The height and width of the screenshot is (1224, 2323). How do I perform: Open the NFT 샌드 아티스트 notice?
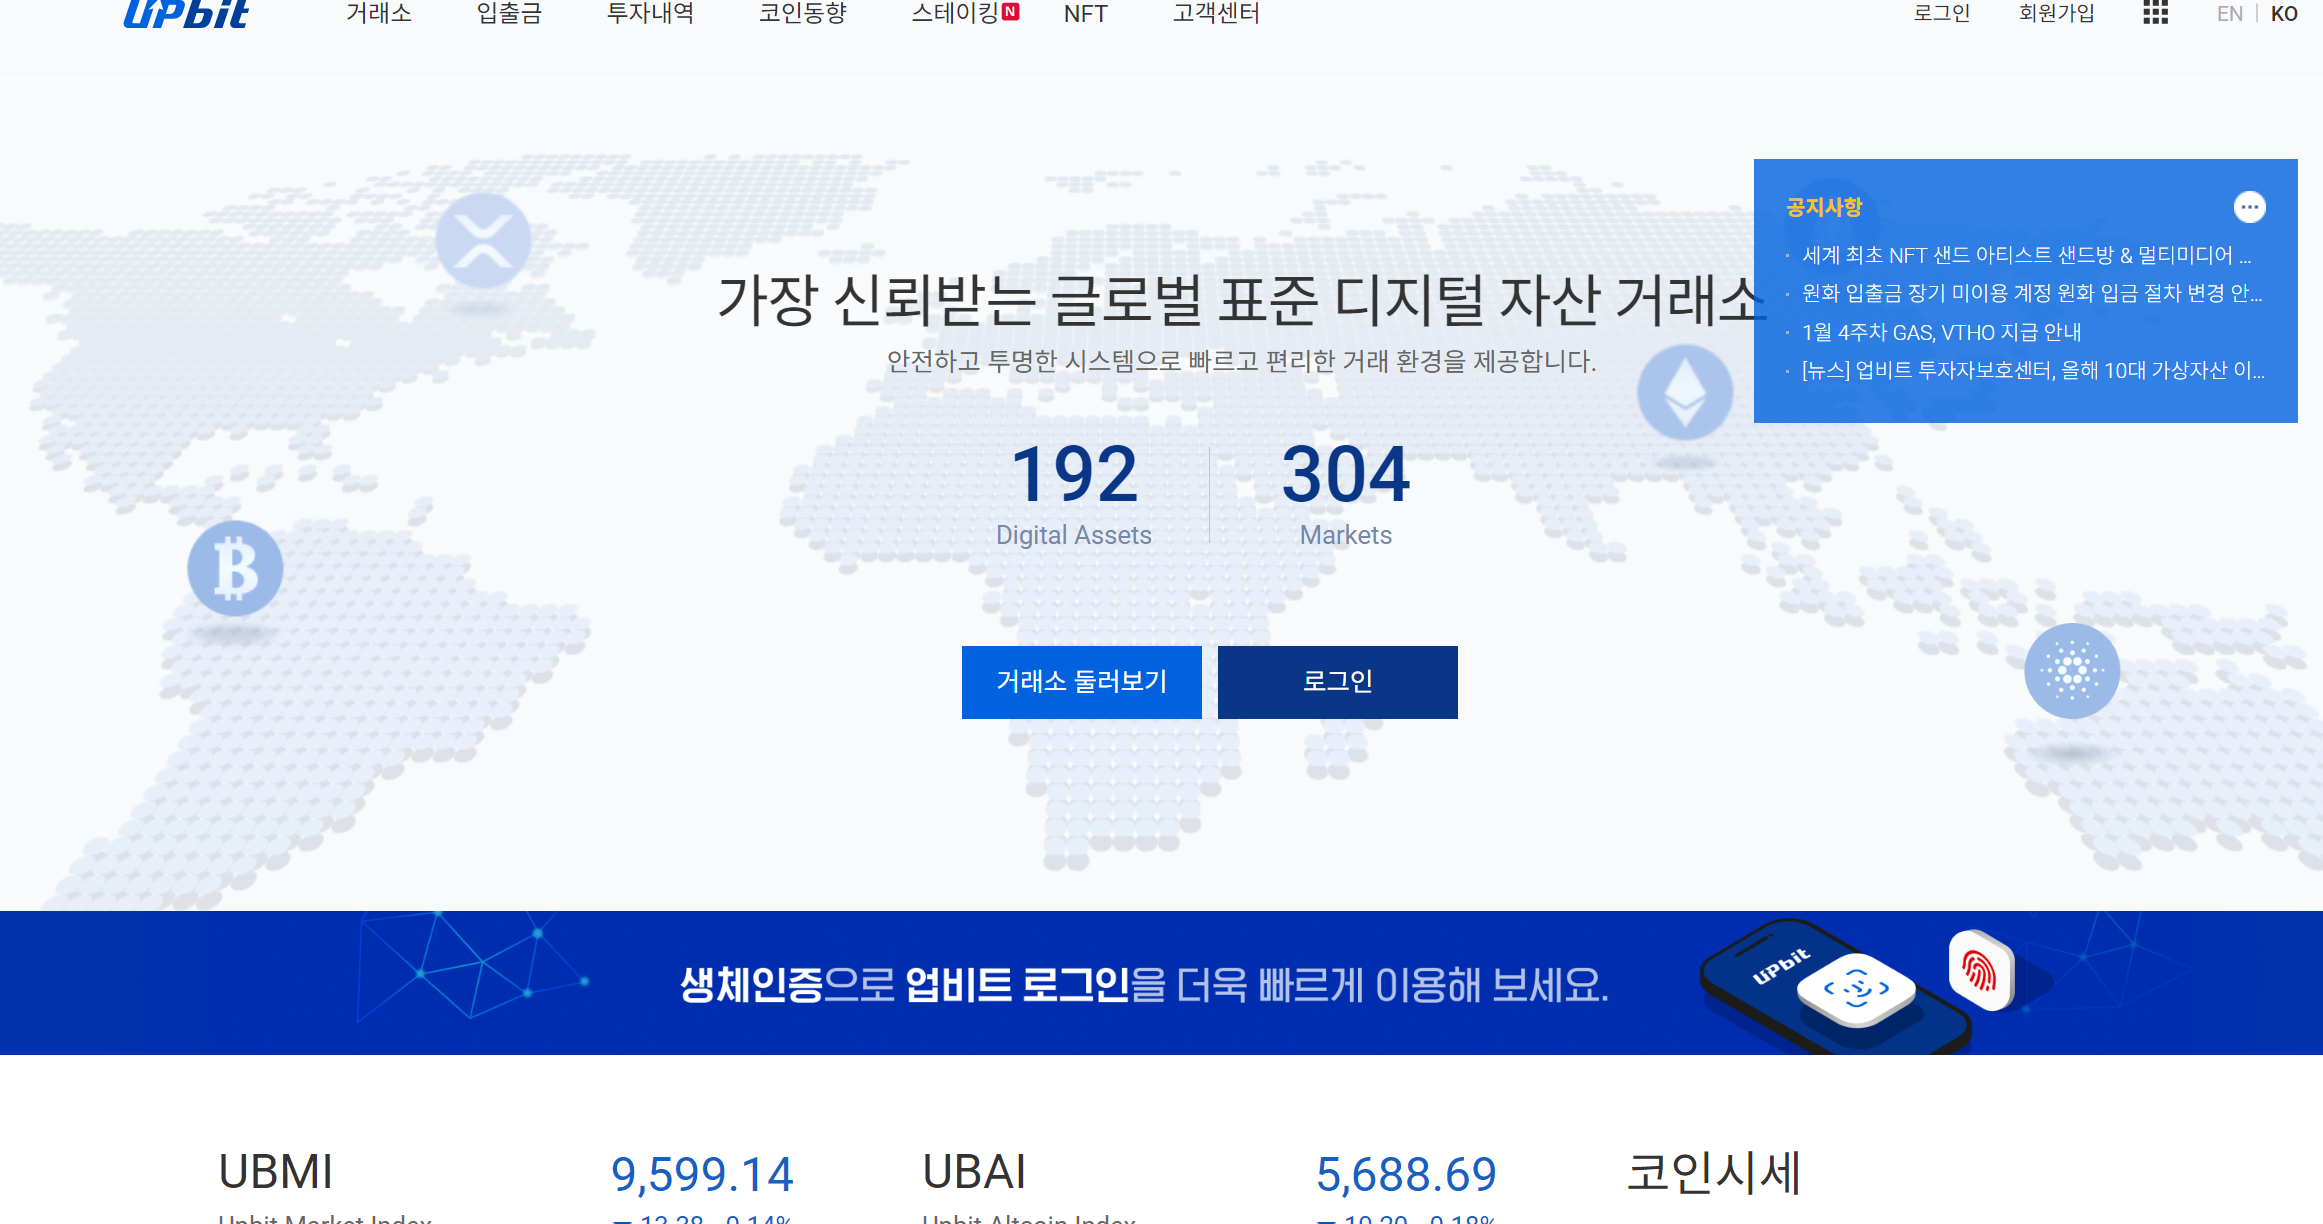(x=2020, y=255)
